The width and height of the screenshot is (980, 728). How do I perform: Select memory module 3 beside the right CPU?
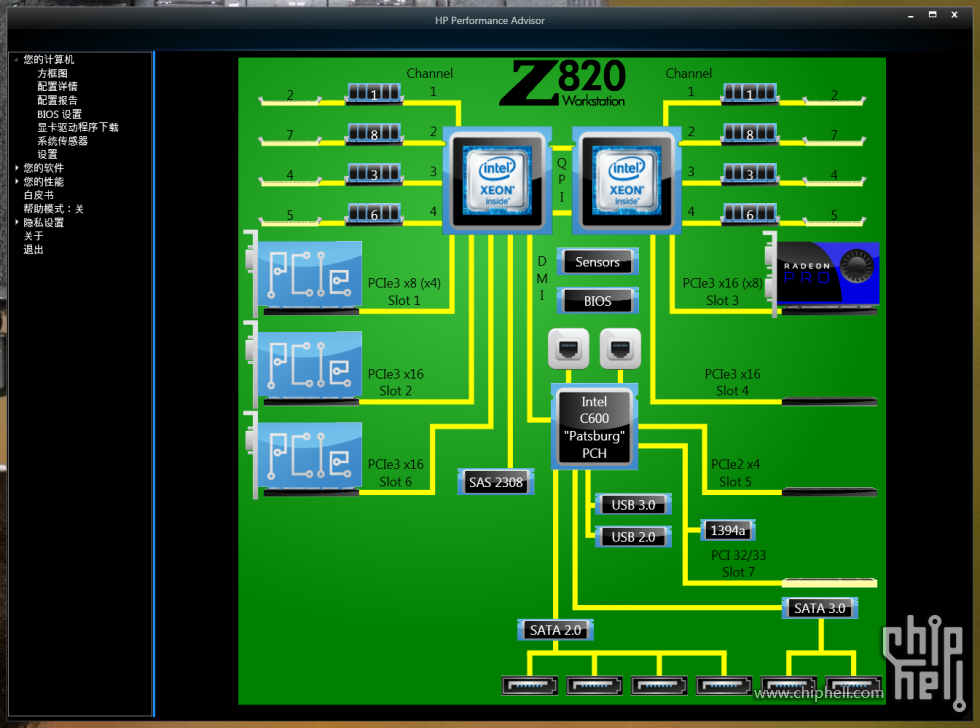click(750, 173)
